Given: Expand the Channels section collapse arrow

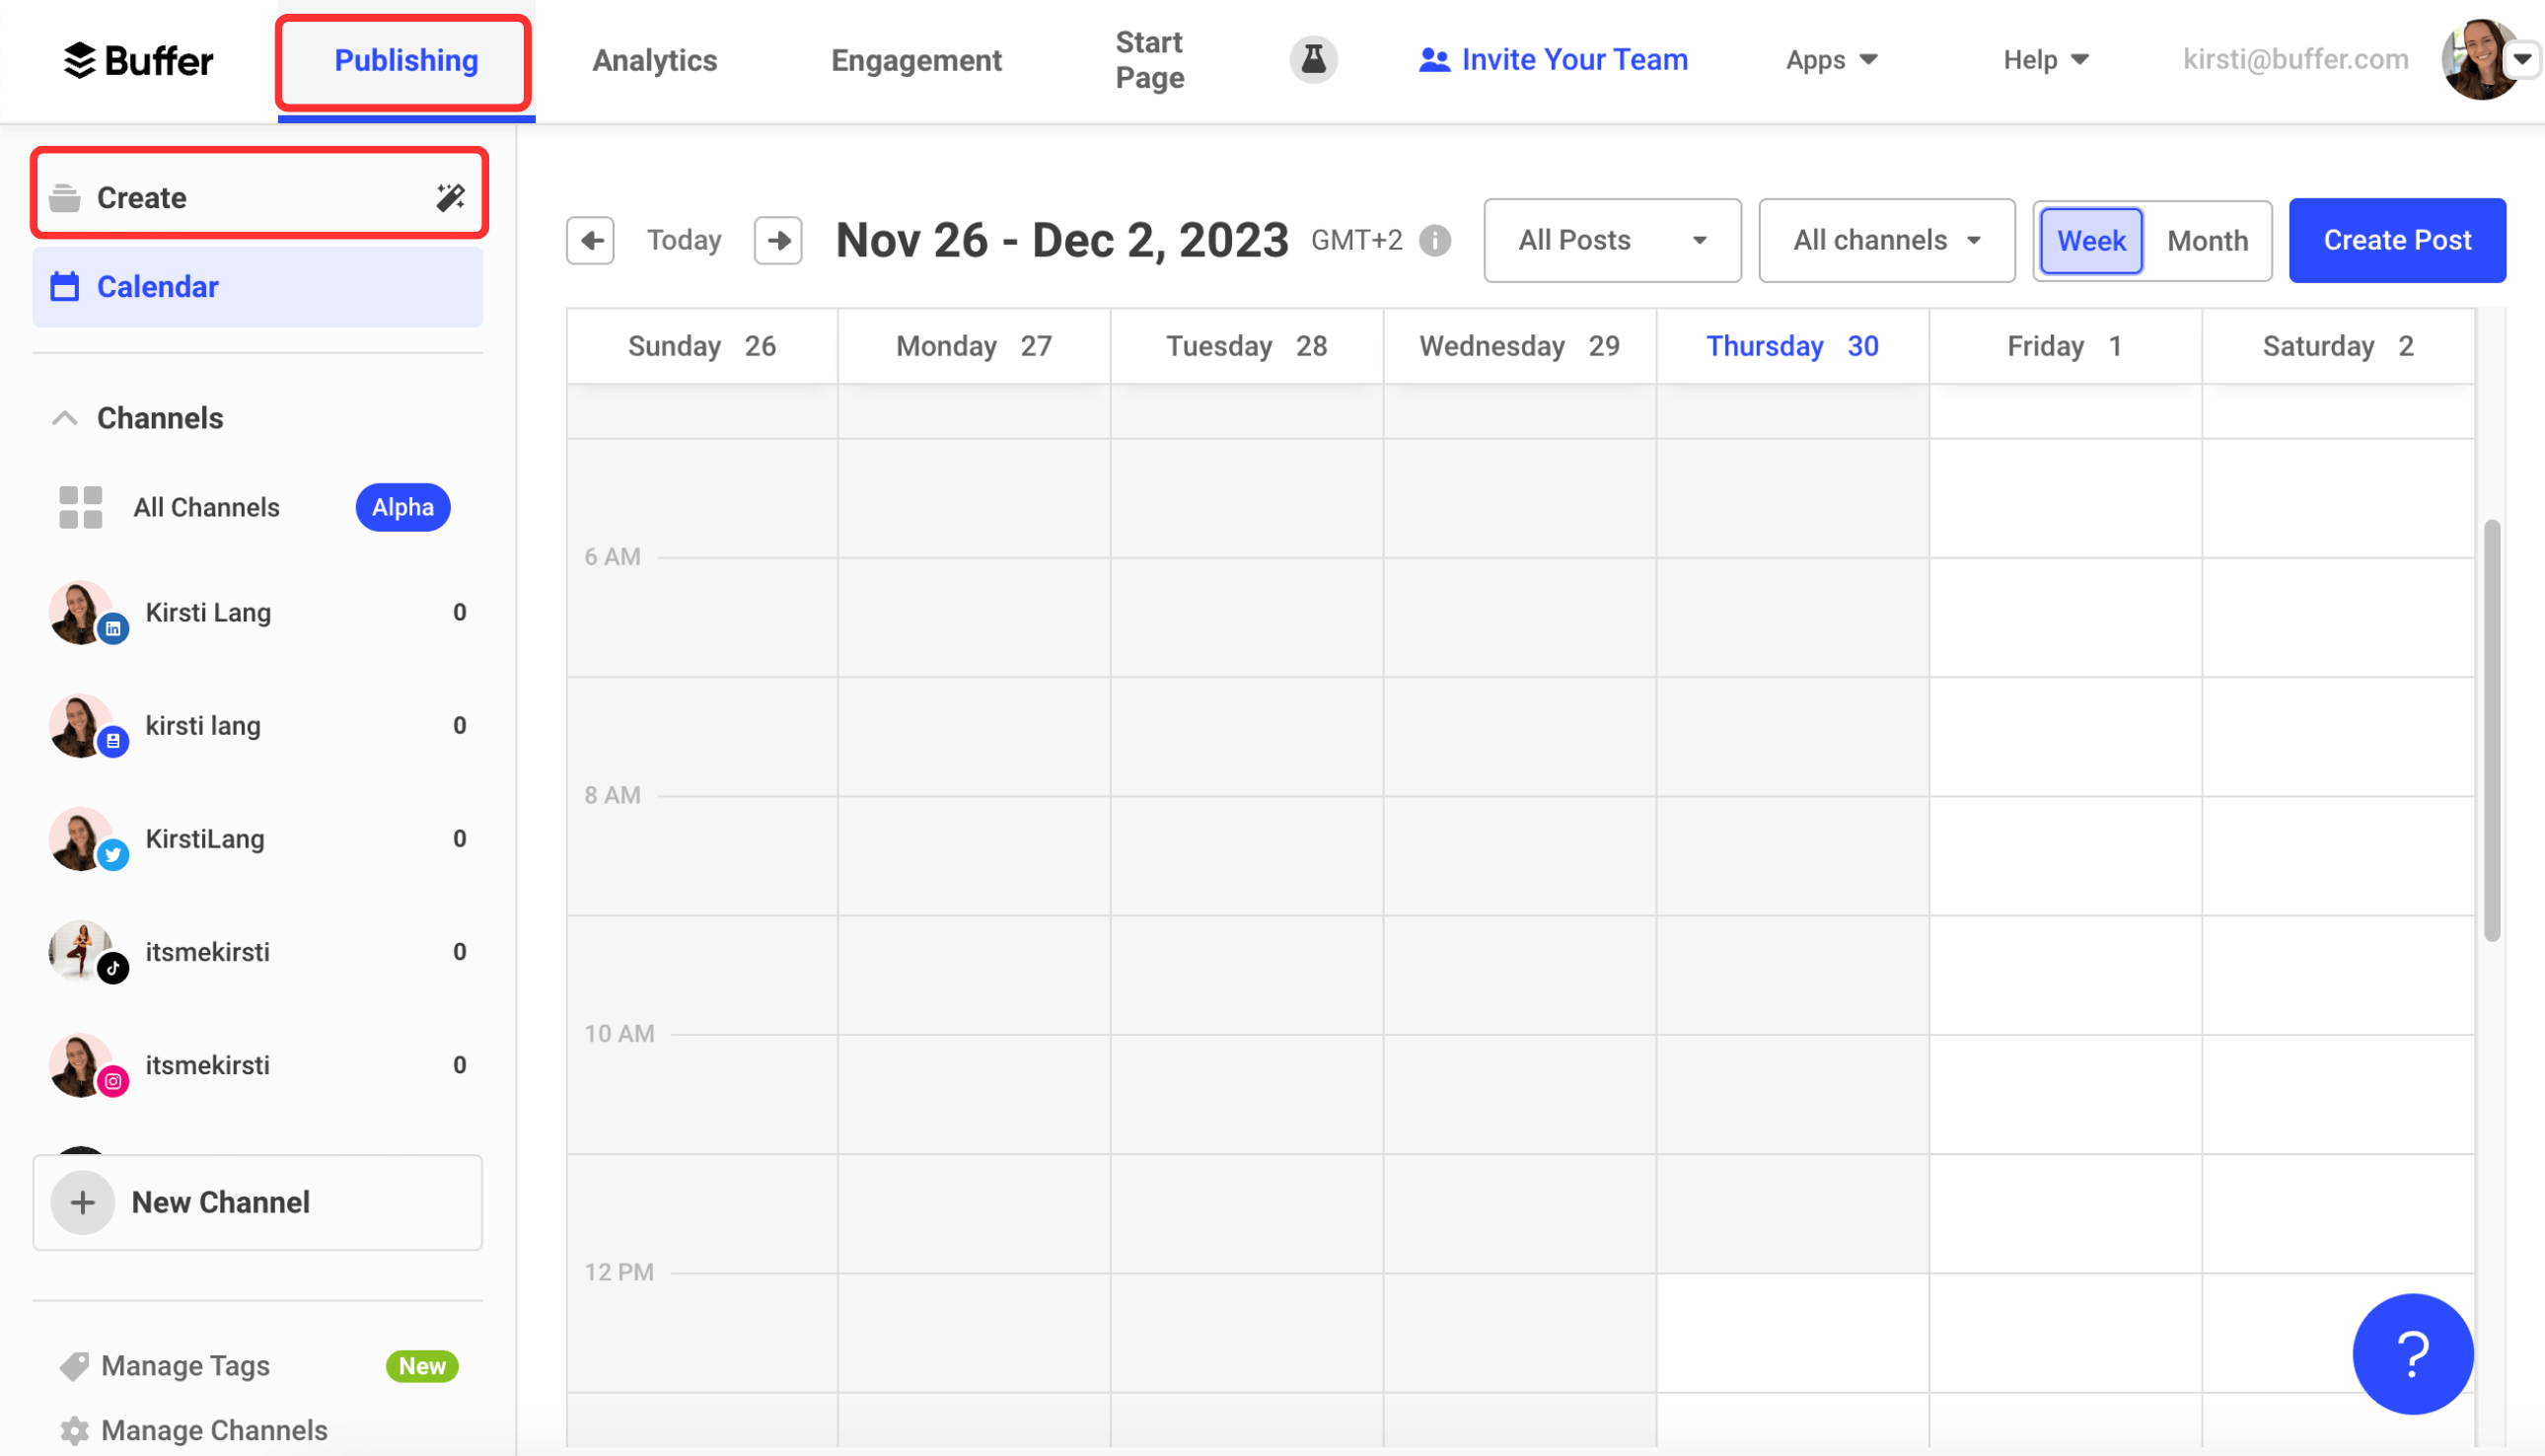Looking at the screenshot, I should [x=63, y=416].
